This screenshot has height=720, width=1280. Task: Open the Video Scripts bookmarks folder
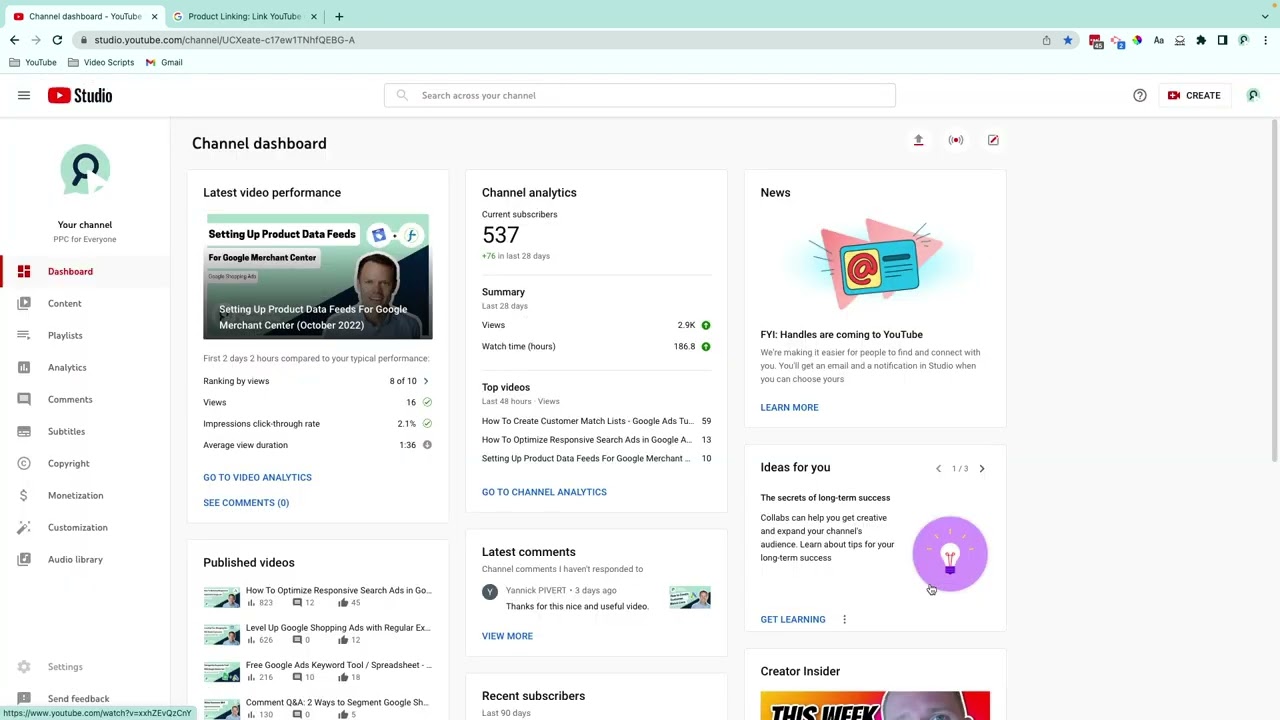coord(101,62)
